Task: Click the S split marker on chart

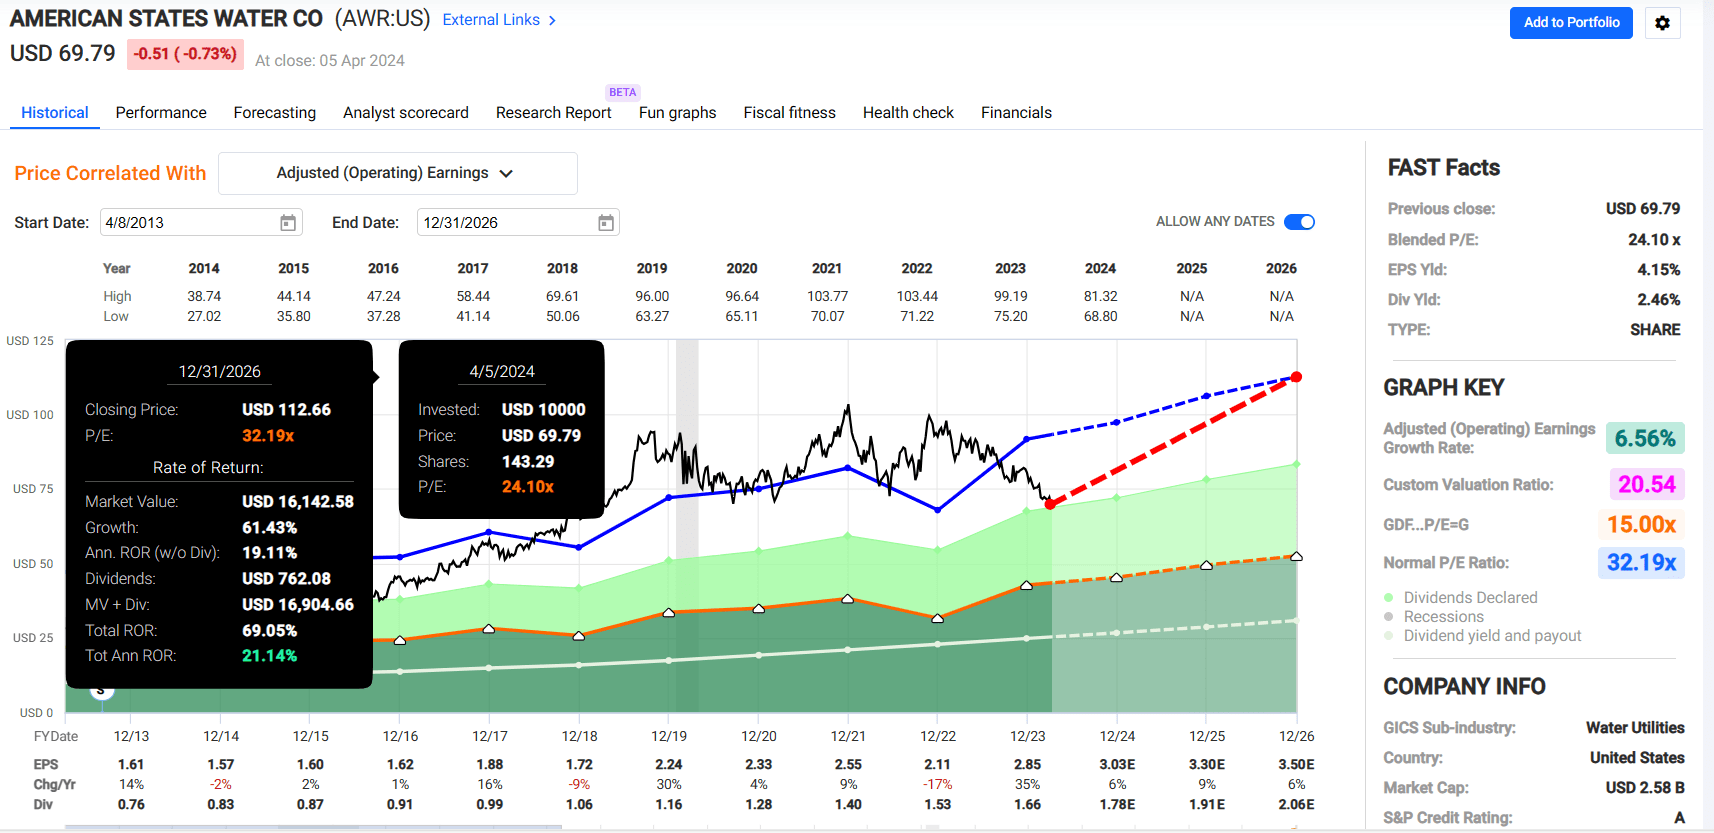Action: (101, 690)
